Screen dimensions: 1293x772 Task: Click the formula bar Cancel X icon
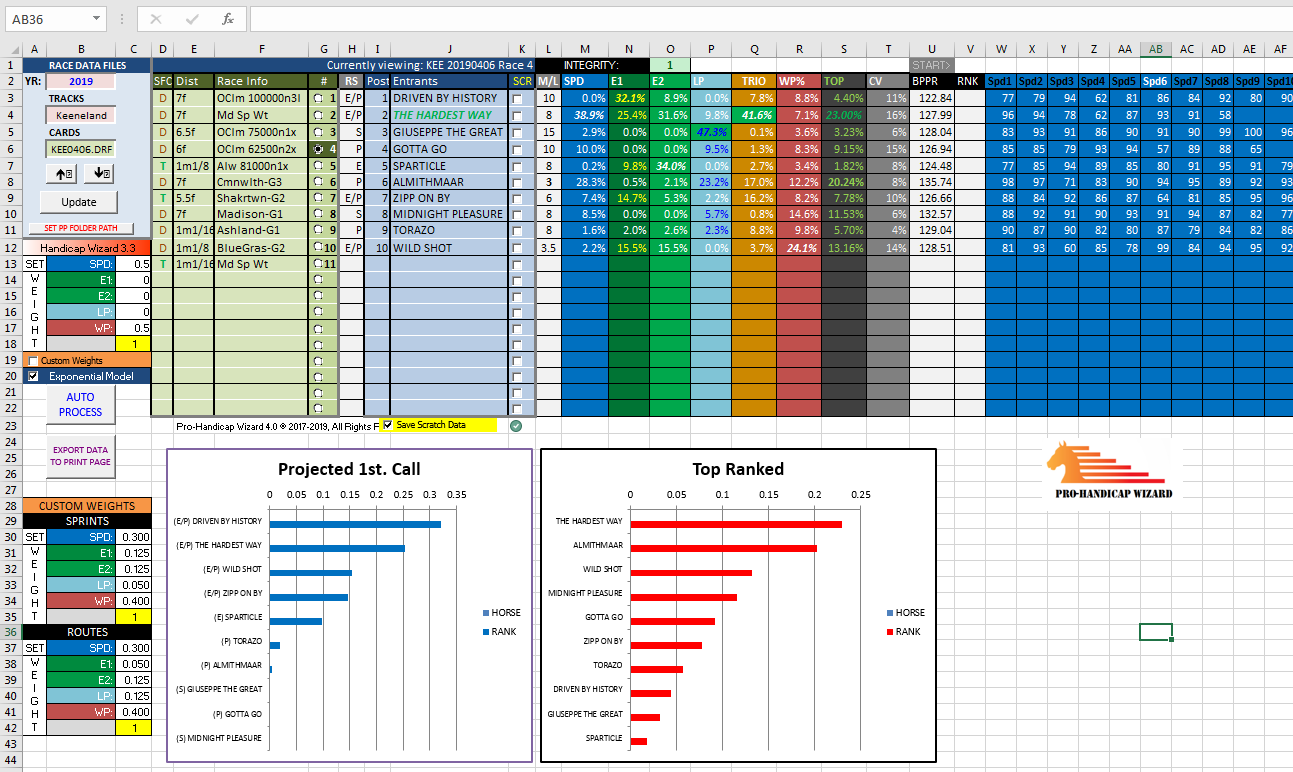(x=156, y=19)
